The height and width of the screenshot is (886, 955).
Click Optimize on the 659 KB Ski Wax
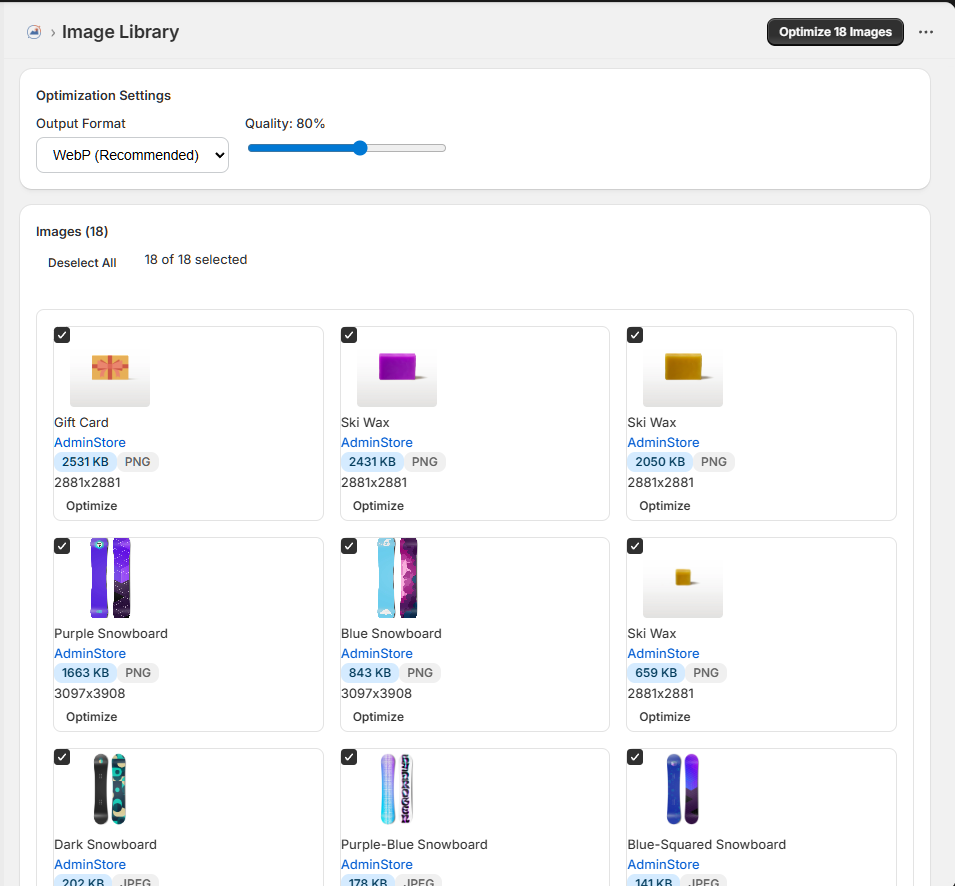[664, 717]
